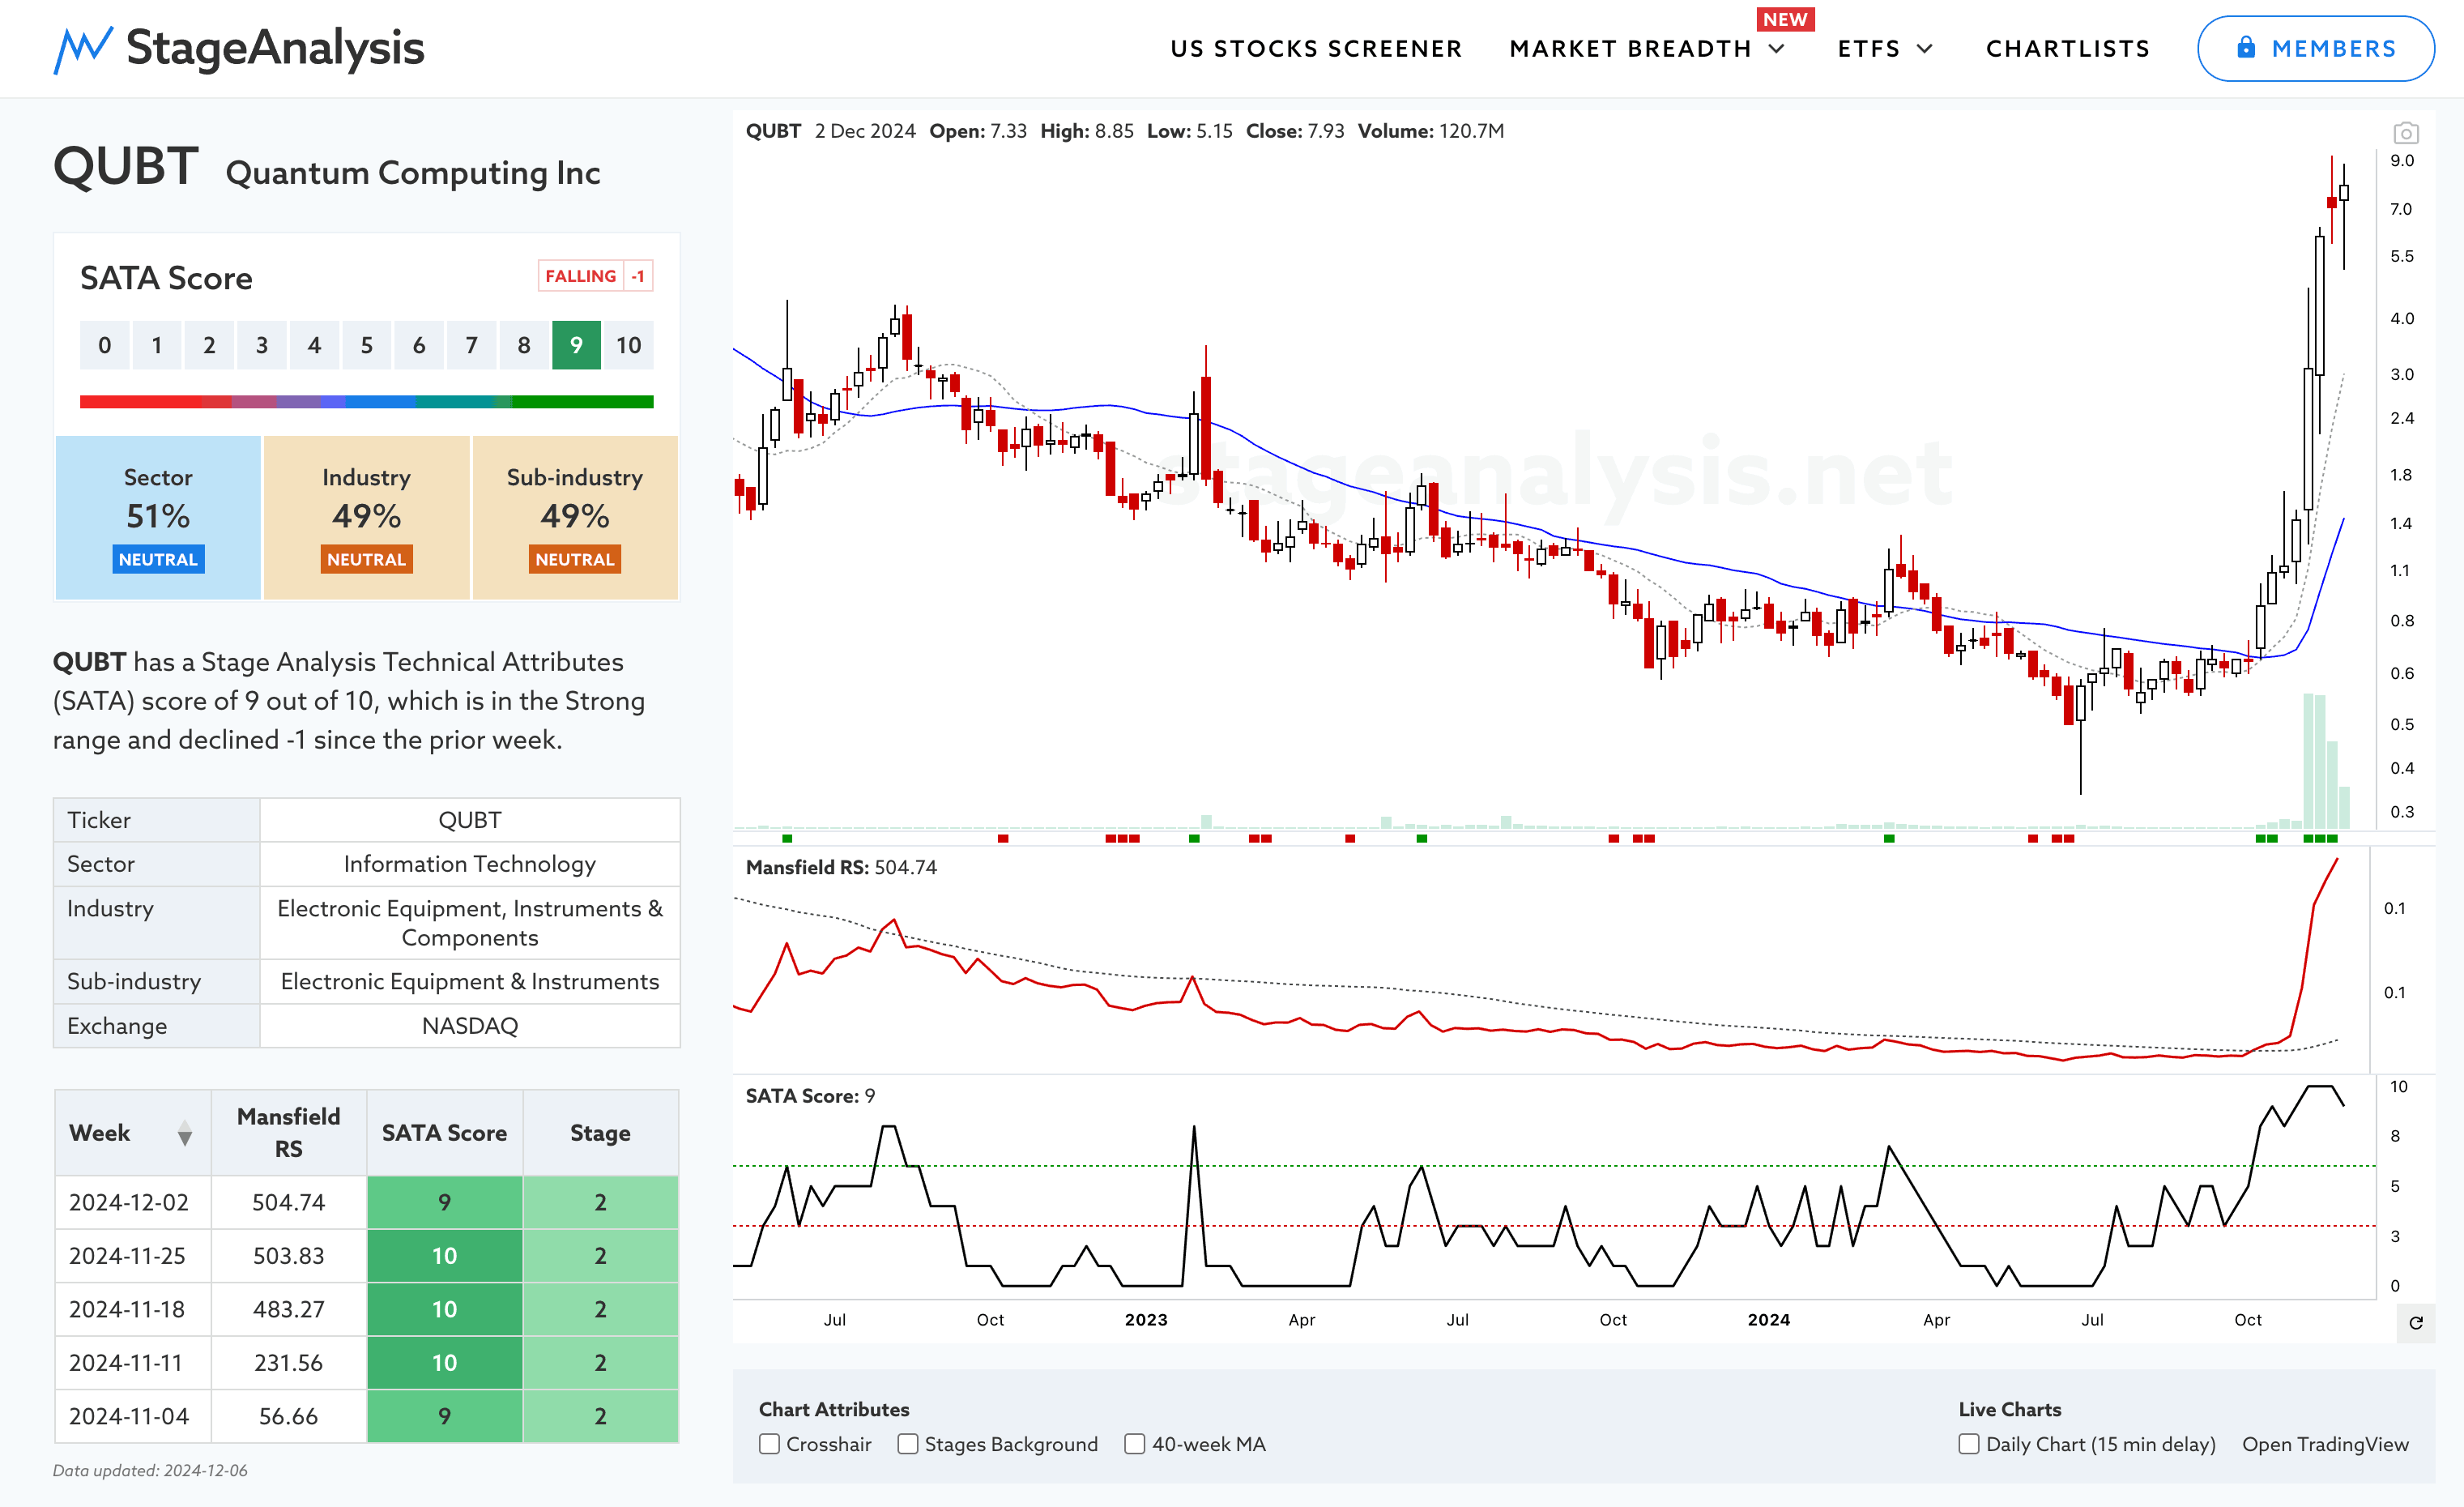Go to the Chartlists page

click(x=2068, y=49)
